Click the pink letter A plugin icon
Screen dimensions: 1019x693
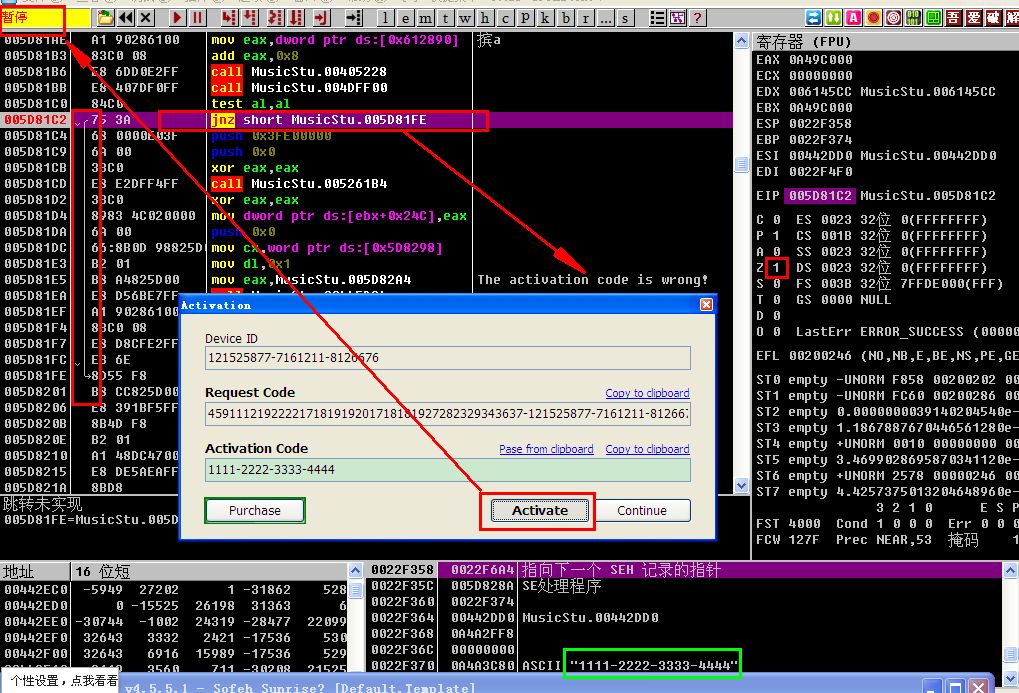pyautogui.click(x=853, y=18)
